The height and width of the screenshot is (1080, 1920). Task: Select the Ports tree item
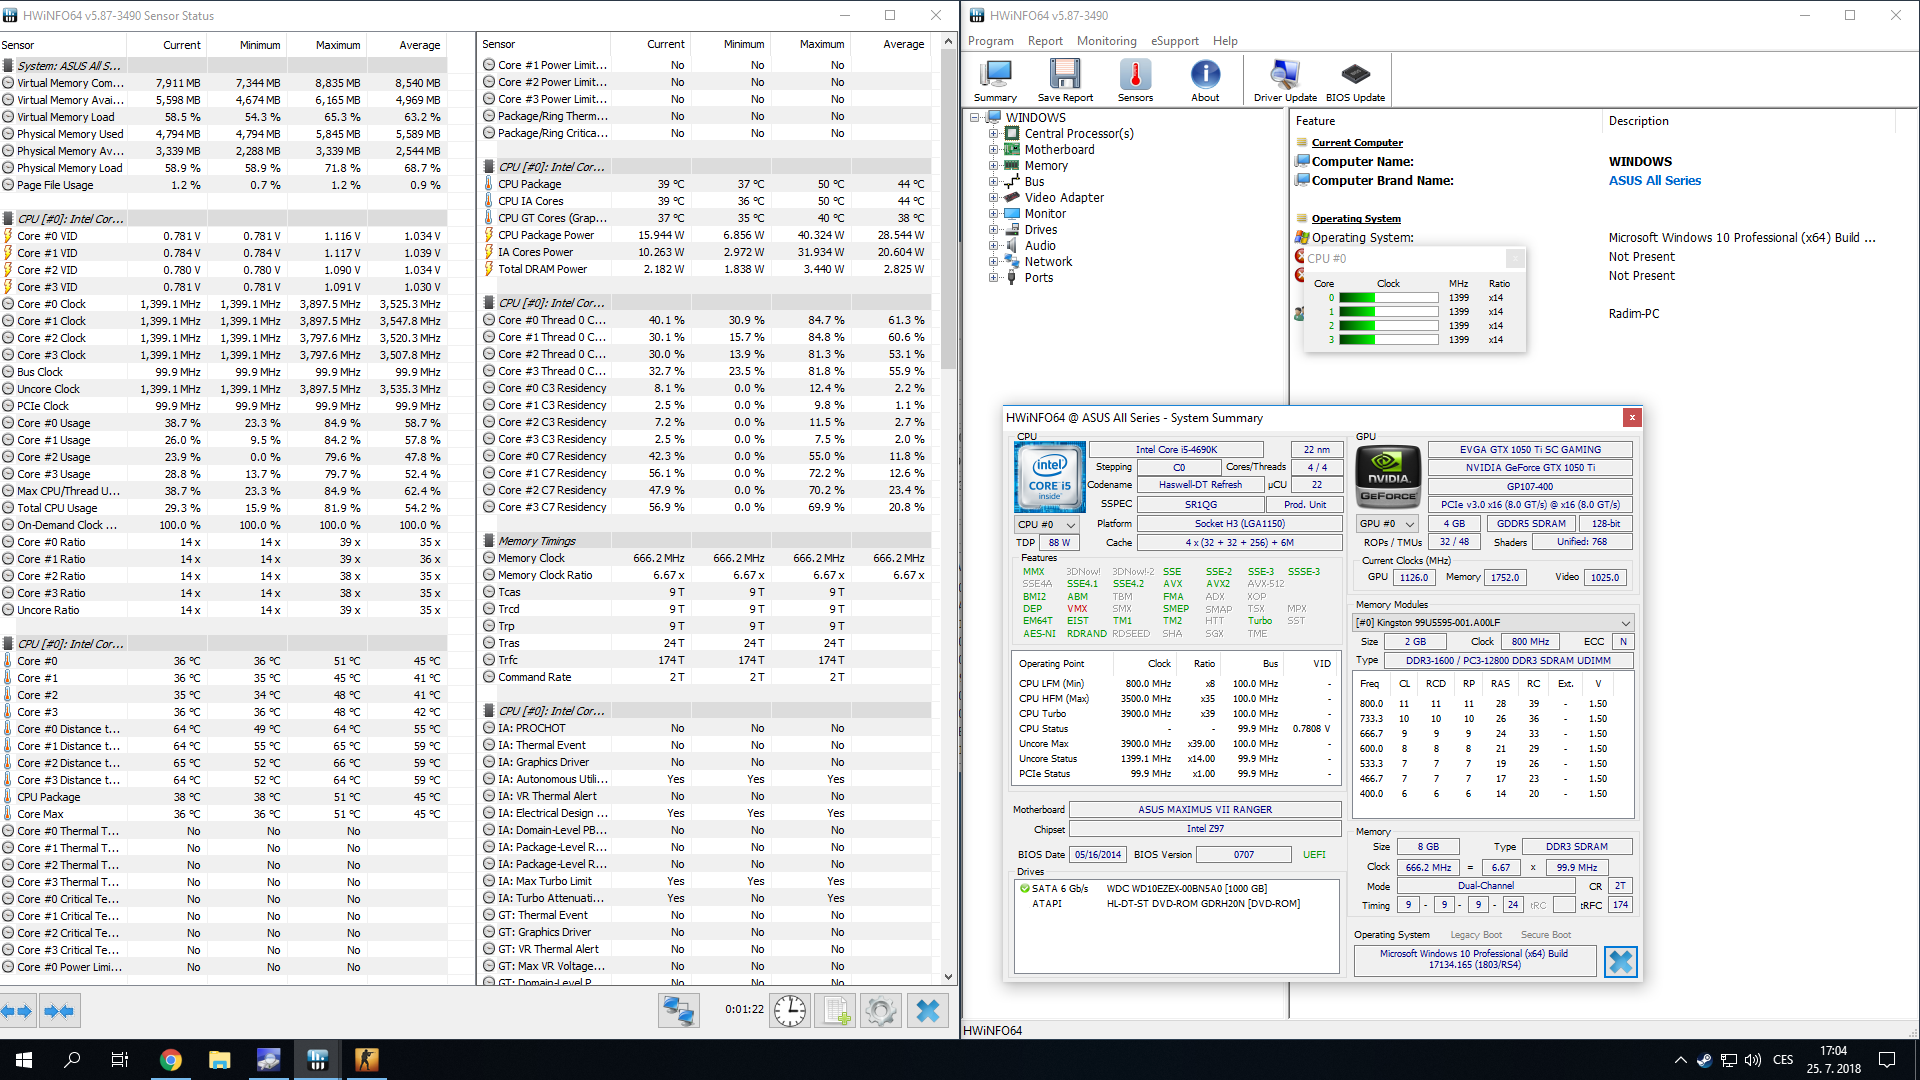pos(1038,278)
